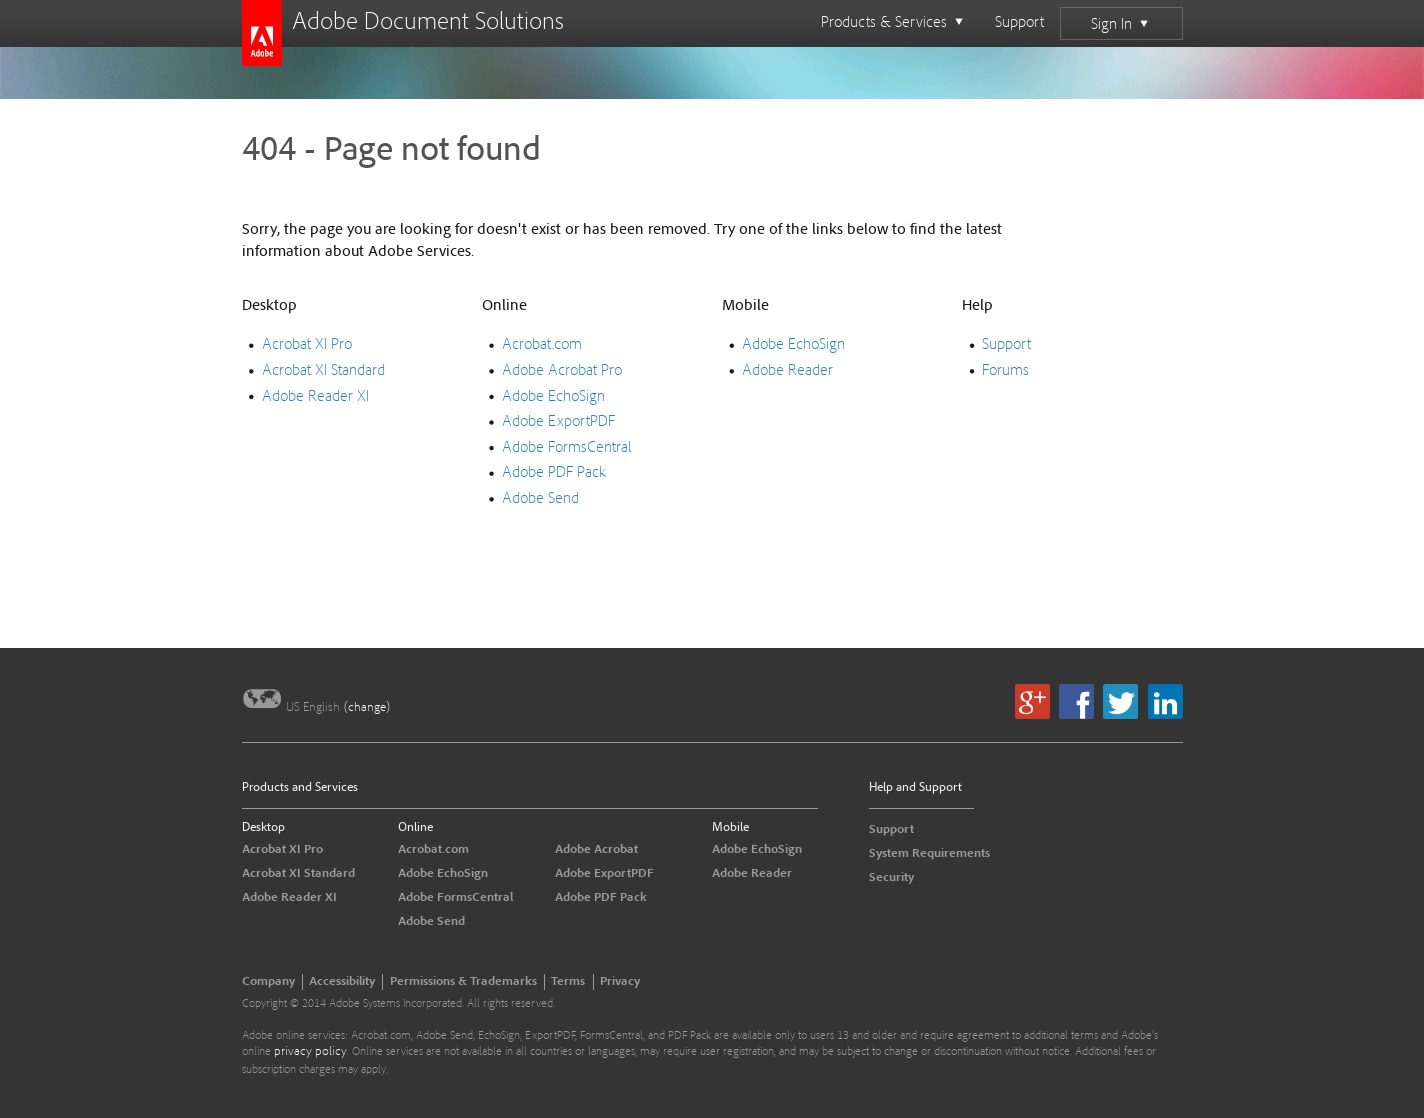Viewport: 1424px width, 1118px height.
Task: Open the Twitter social icon
Action: point(1120,701)
